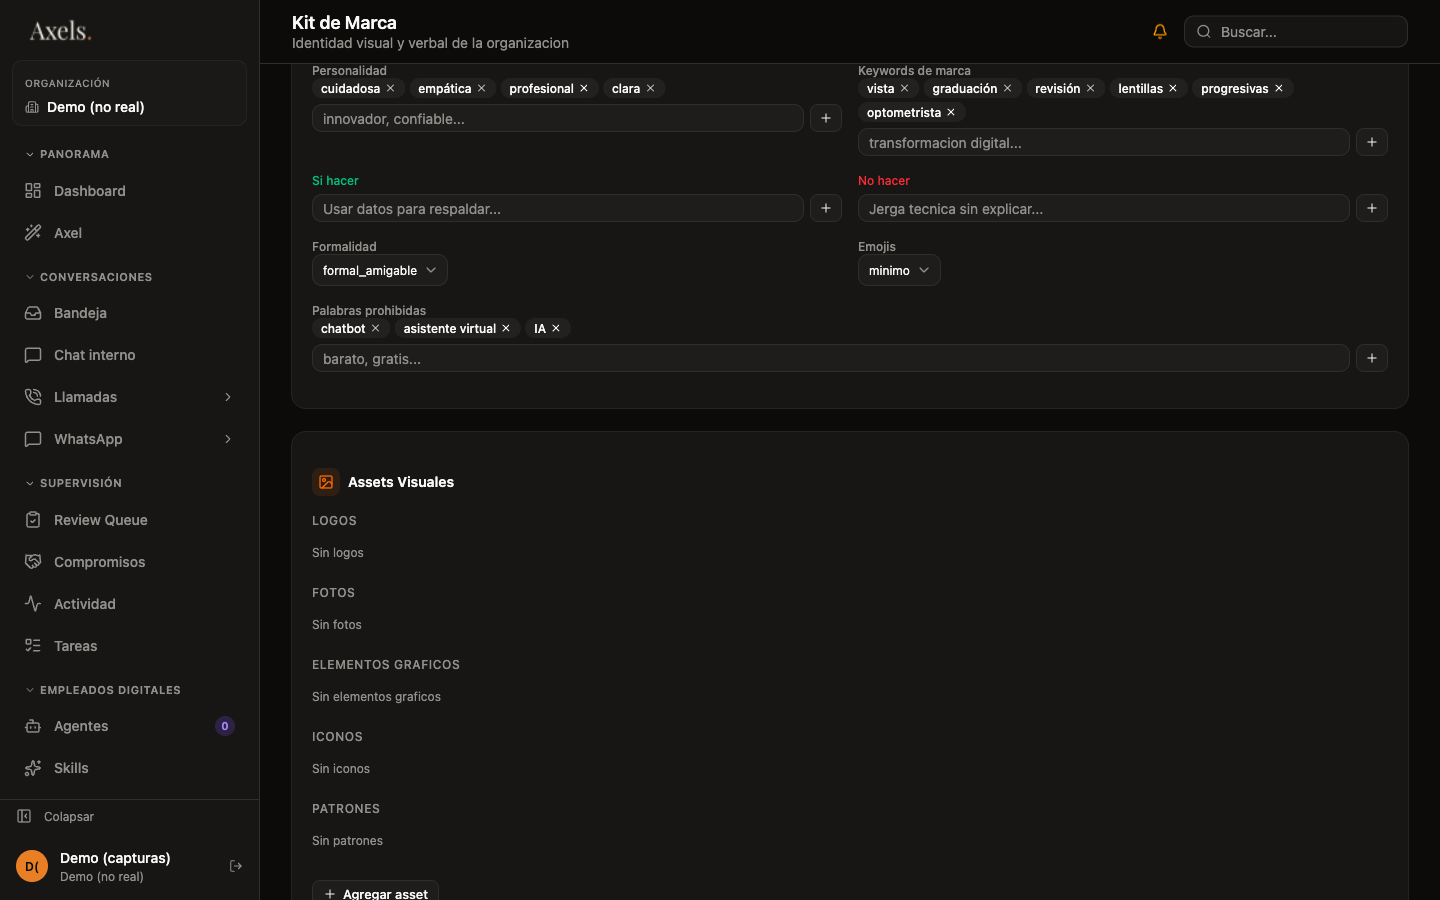Add a brand keyword with plus button
1440x900 pixels.
click(x=1372, y=142)
